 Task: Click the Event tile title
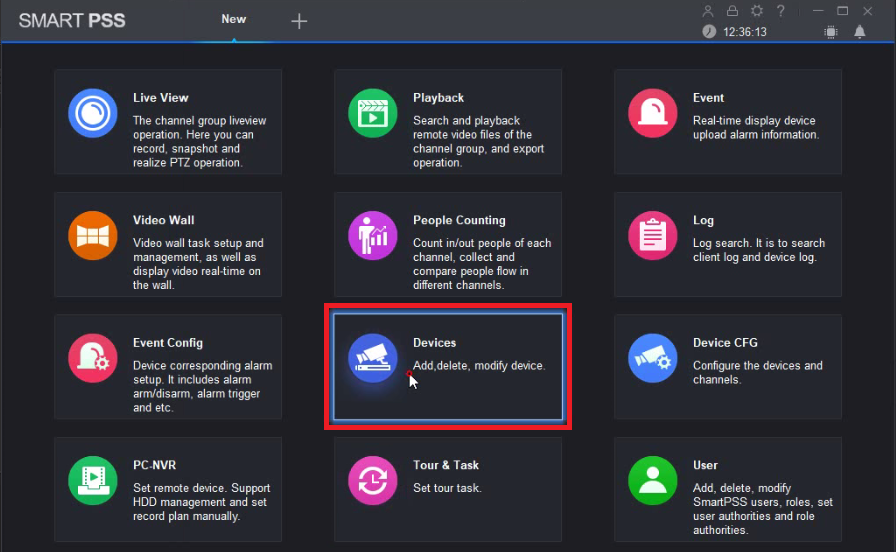pyautogui.click(x=708, y=98)
